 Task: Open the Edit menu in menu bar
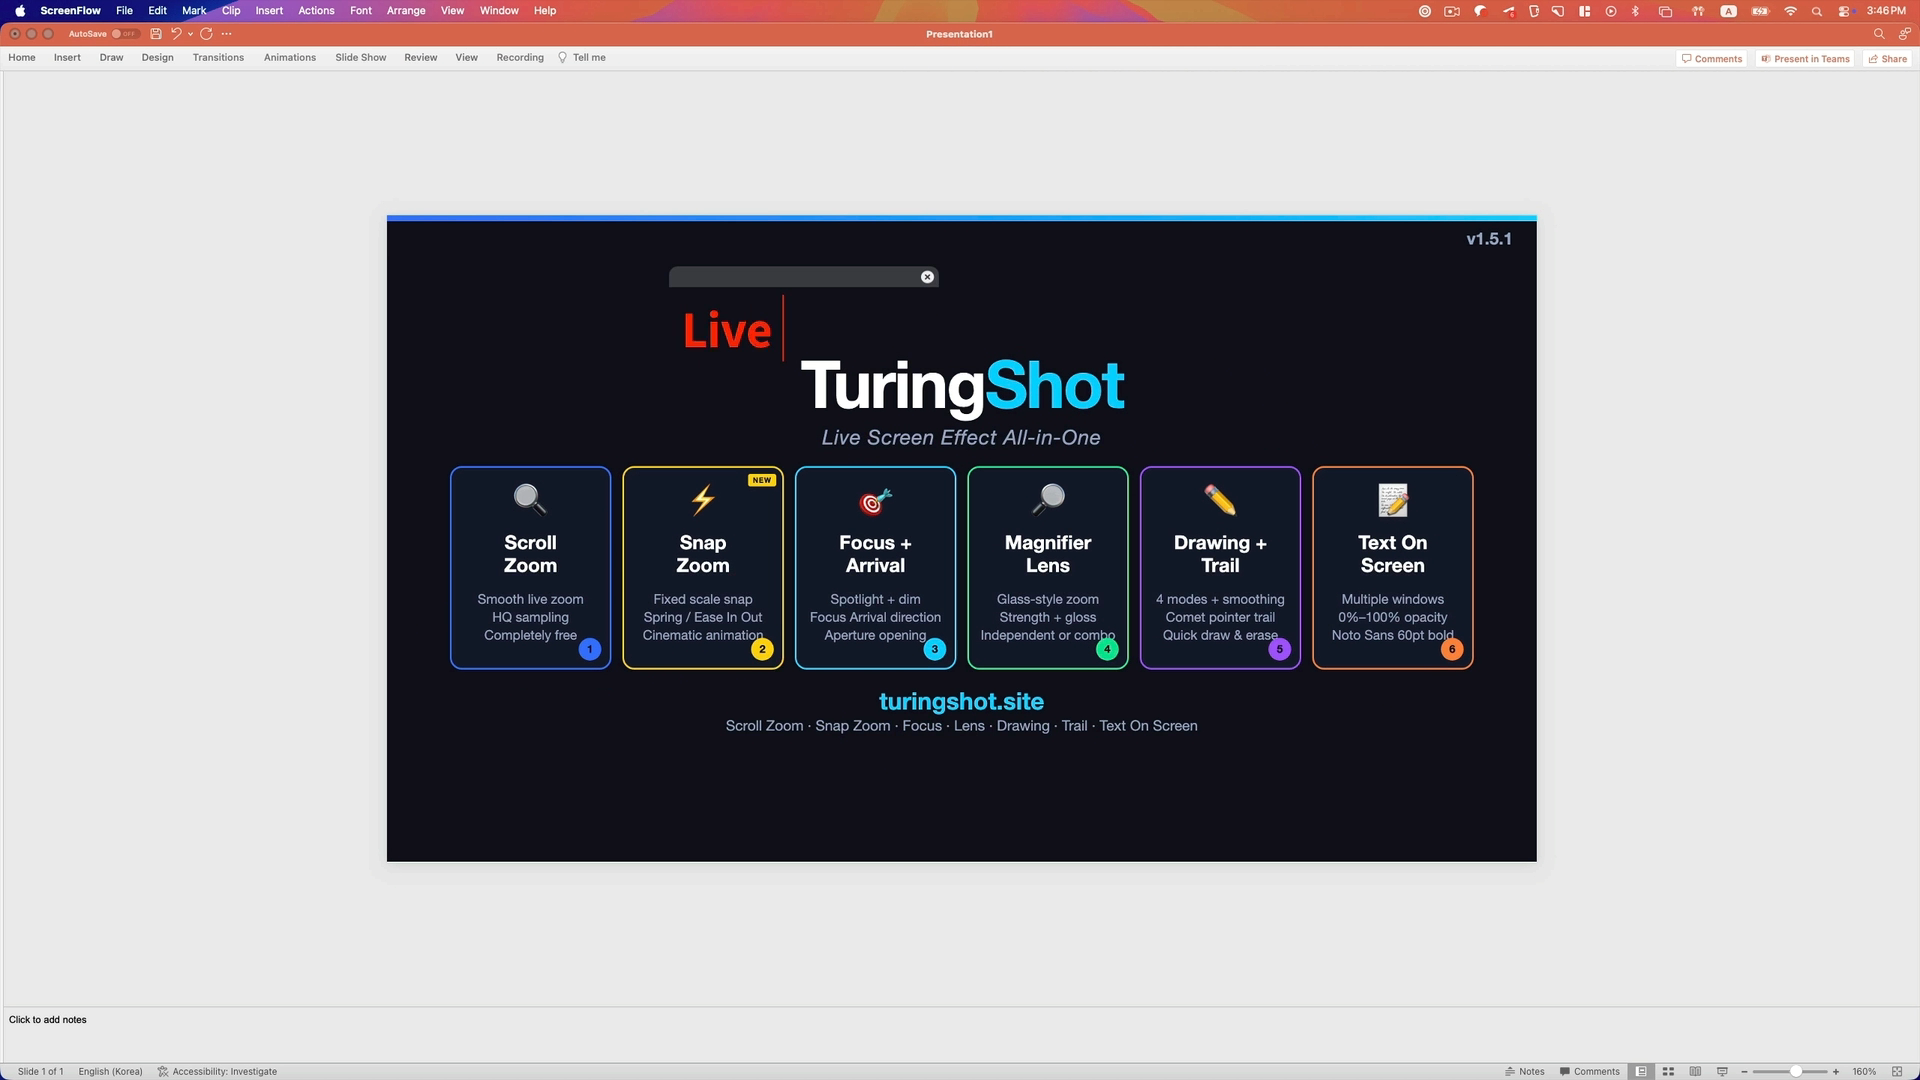tap(157, 11)
